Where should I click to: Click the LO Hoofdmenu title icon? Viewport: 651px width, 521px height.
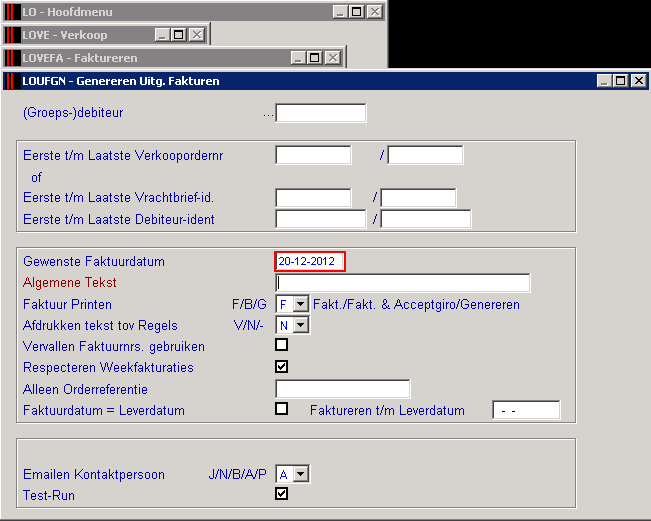[12, 12]
